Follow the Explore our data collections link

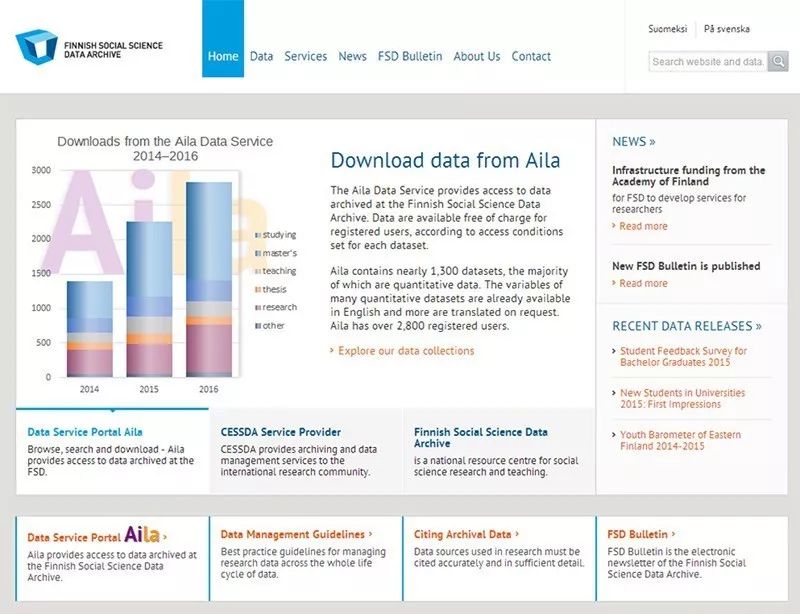coord(406,351)
